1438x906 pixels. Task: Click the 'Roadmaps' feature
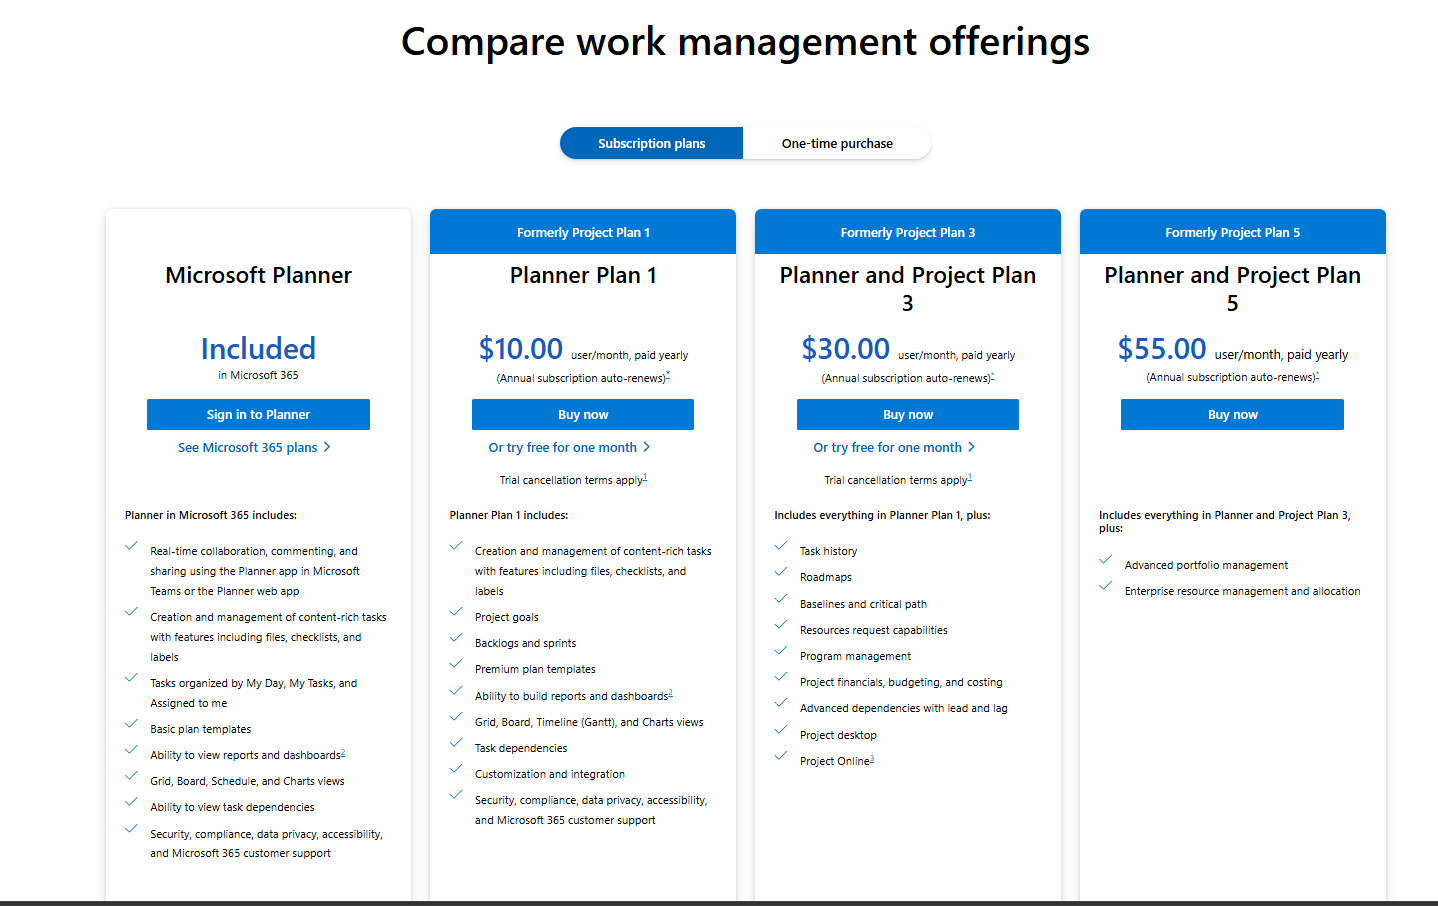(826, 577)
